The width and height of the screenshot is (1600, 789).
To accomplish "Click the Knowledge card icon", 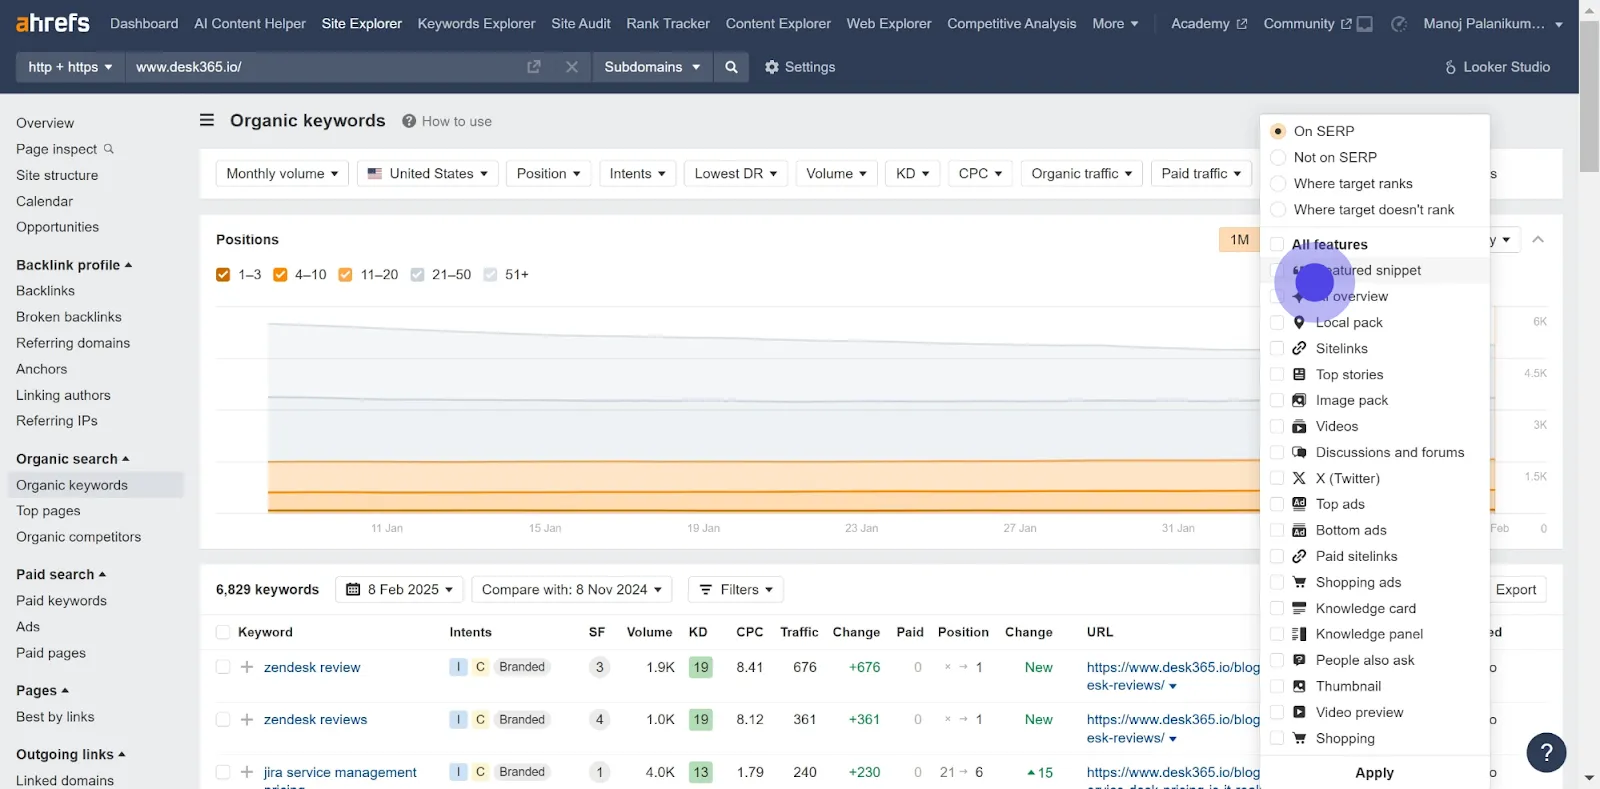I will [x=1299, y=608].
